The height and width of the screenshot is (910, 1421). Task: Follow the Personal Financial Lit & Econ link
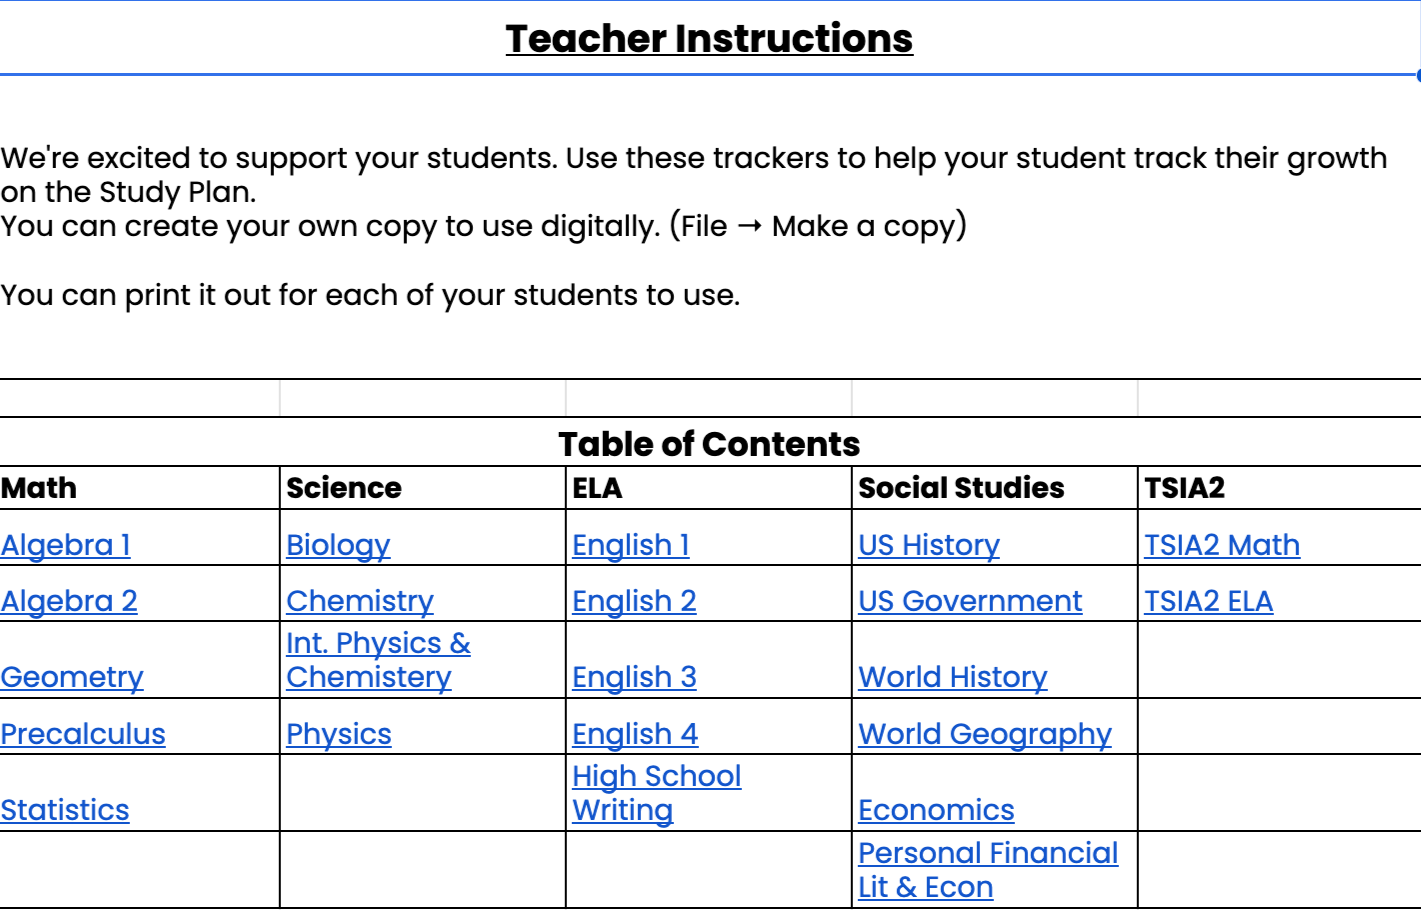988,870
